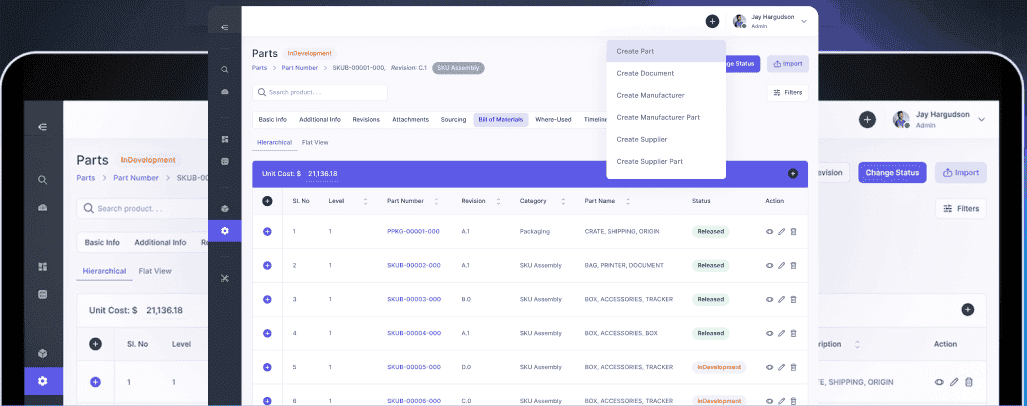View row 4 details with eye icon
1027x406 pixels.
[x=769, y=333]
